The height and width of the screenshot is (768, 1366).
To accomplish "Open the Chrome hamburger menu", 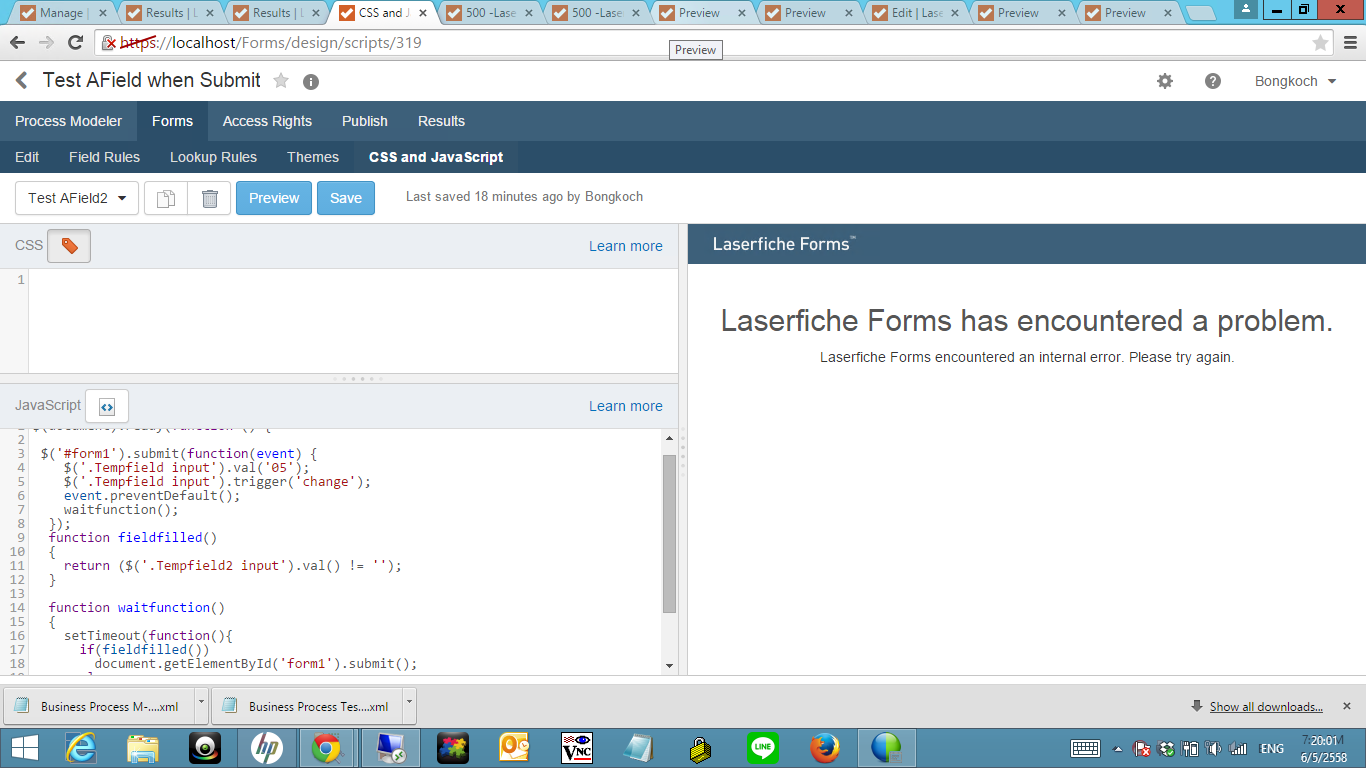I will (1349, 43).
